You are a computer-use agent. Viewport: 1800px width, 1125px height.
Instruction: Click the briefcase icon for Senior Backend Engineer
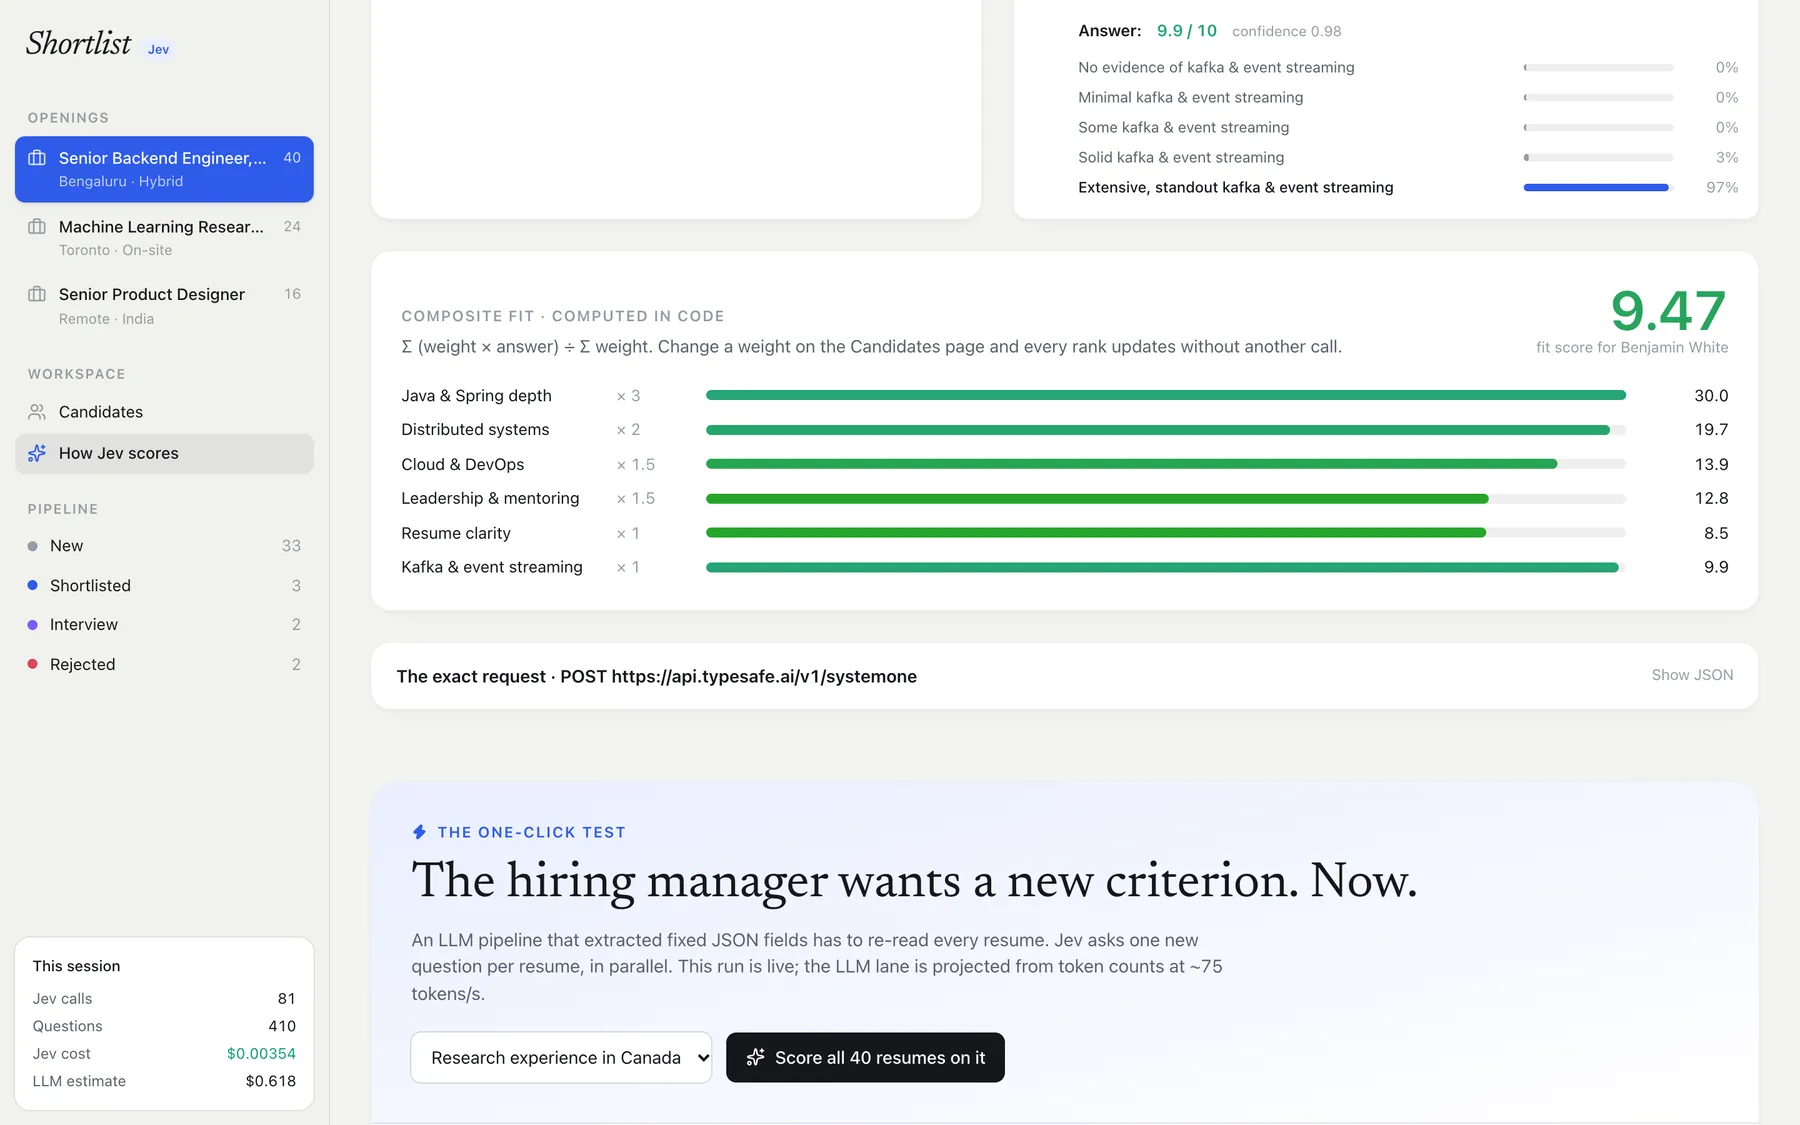[37, 158]
